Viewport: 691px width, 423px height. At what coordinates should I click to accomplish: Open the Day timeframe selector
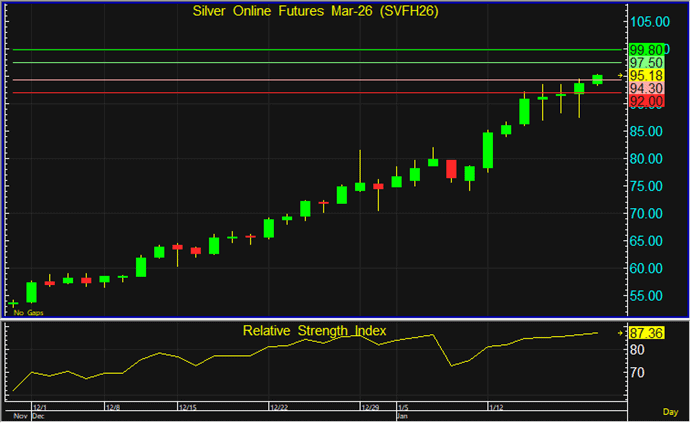(669, 412)
